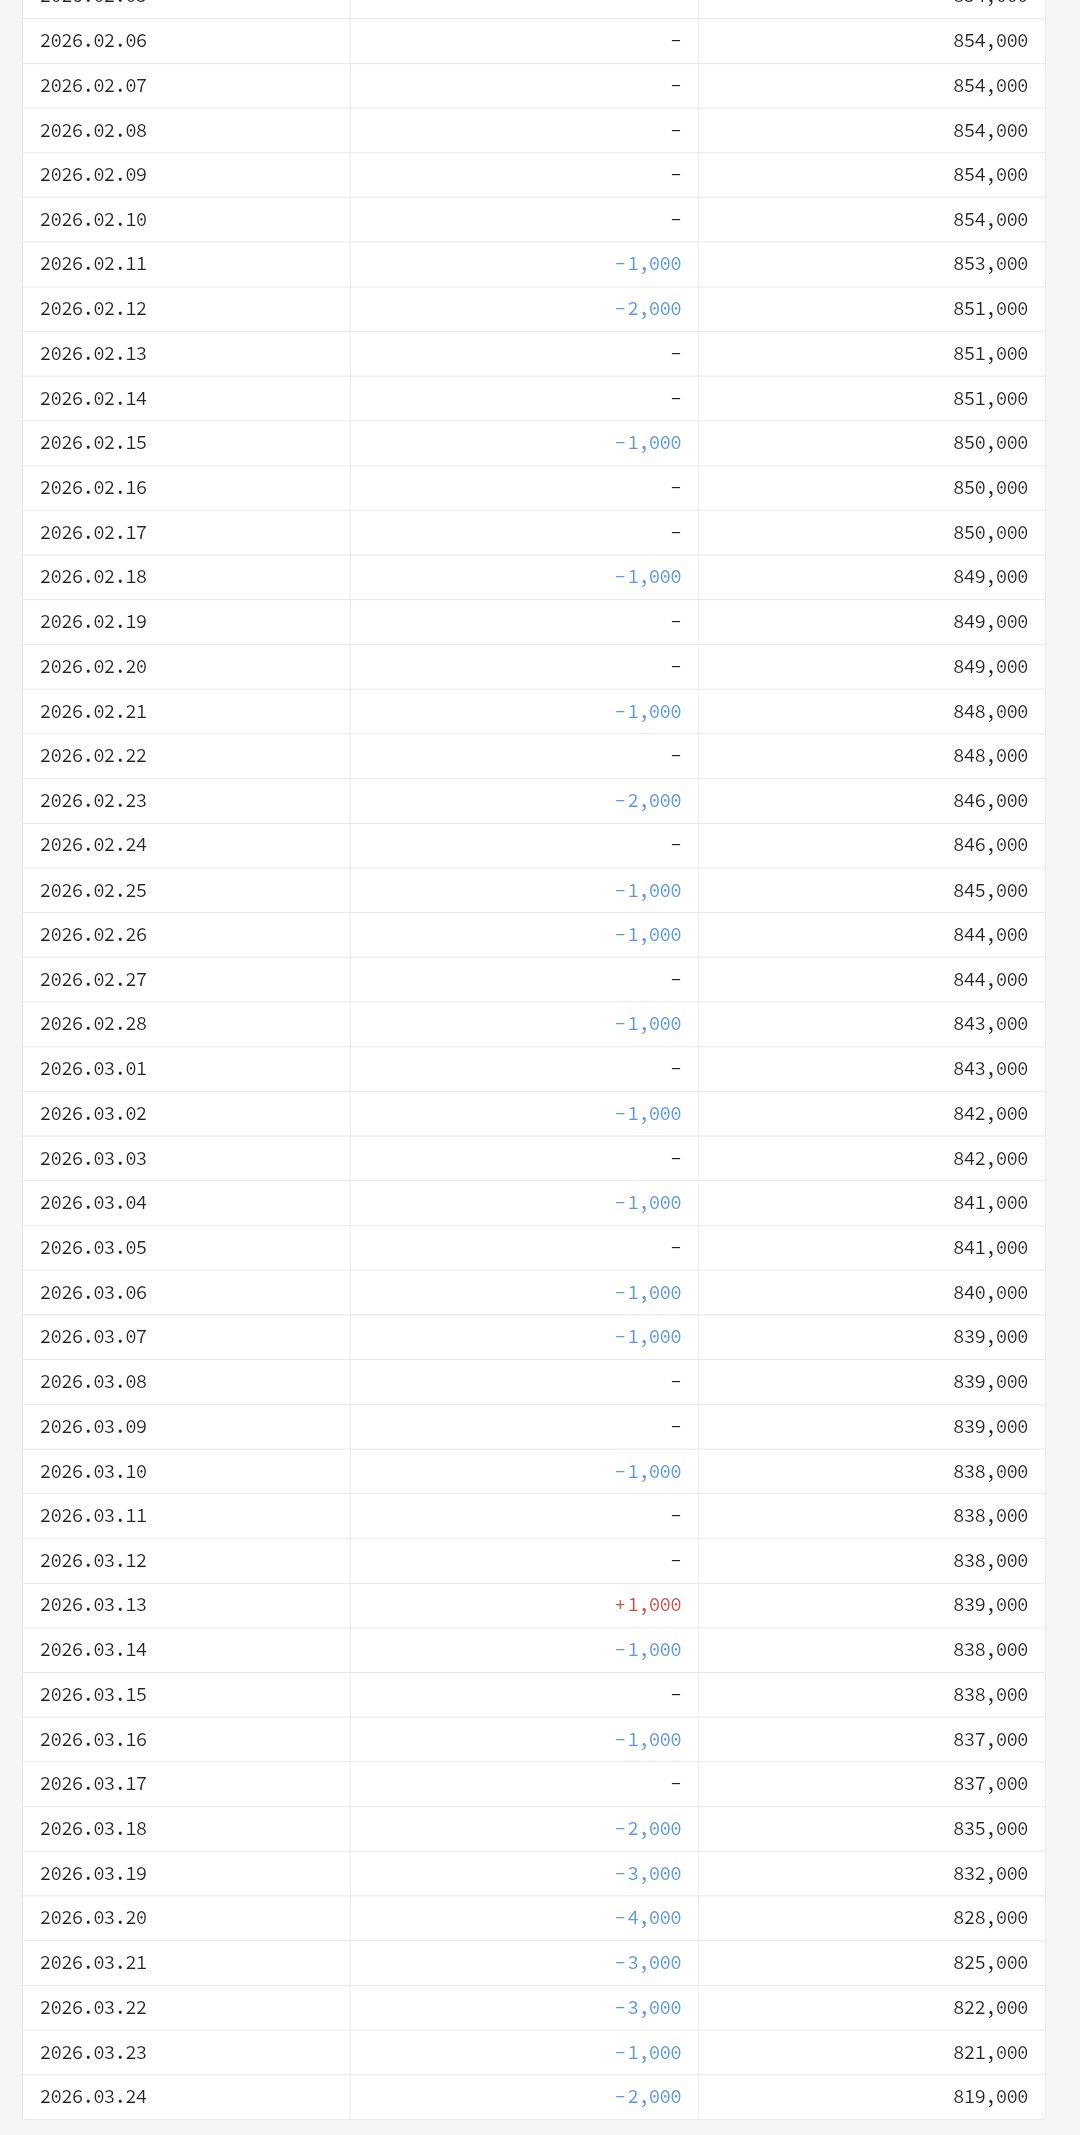Select the 819,000 total on 2026.03.24
This screenshot has height=2135, width=1080.
990,2097
